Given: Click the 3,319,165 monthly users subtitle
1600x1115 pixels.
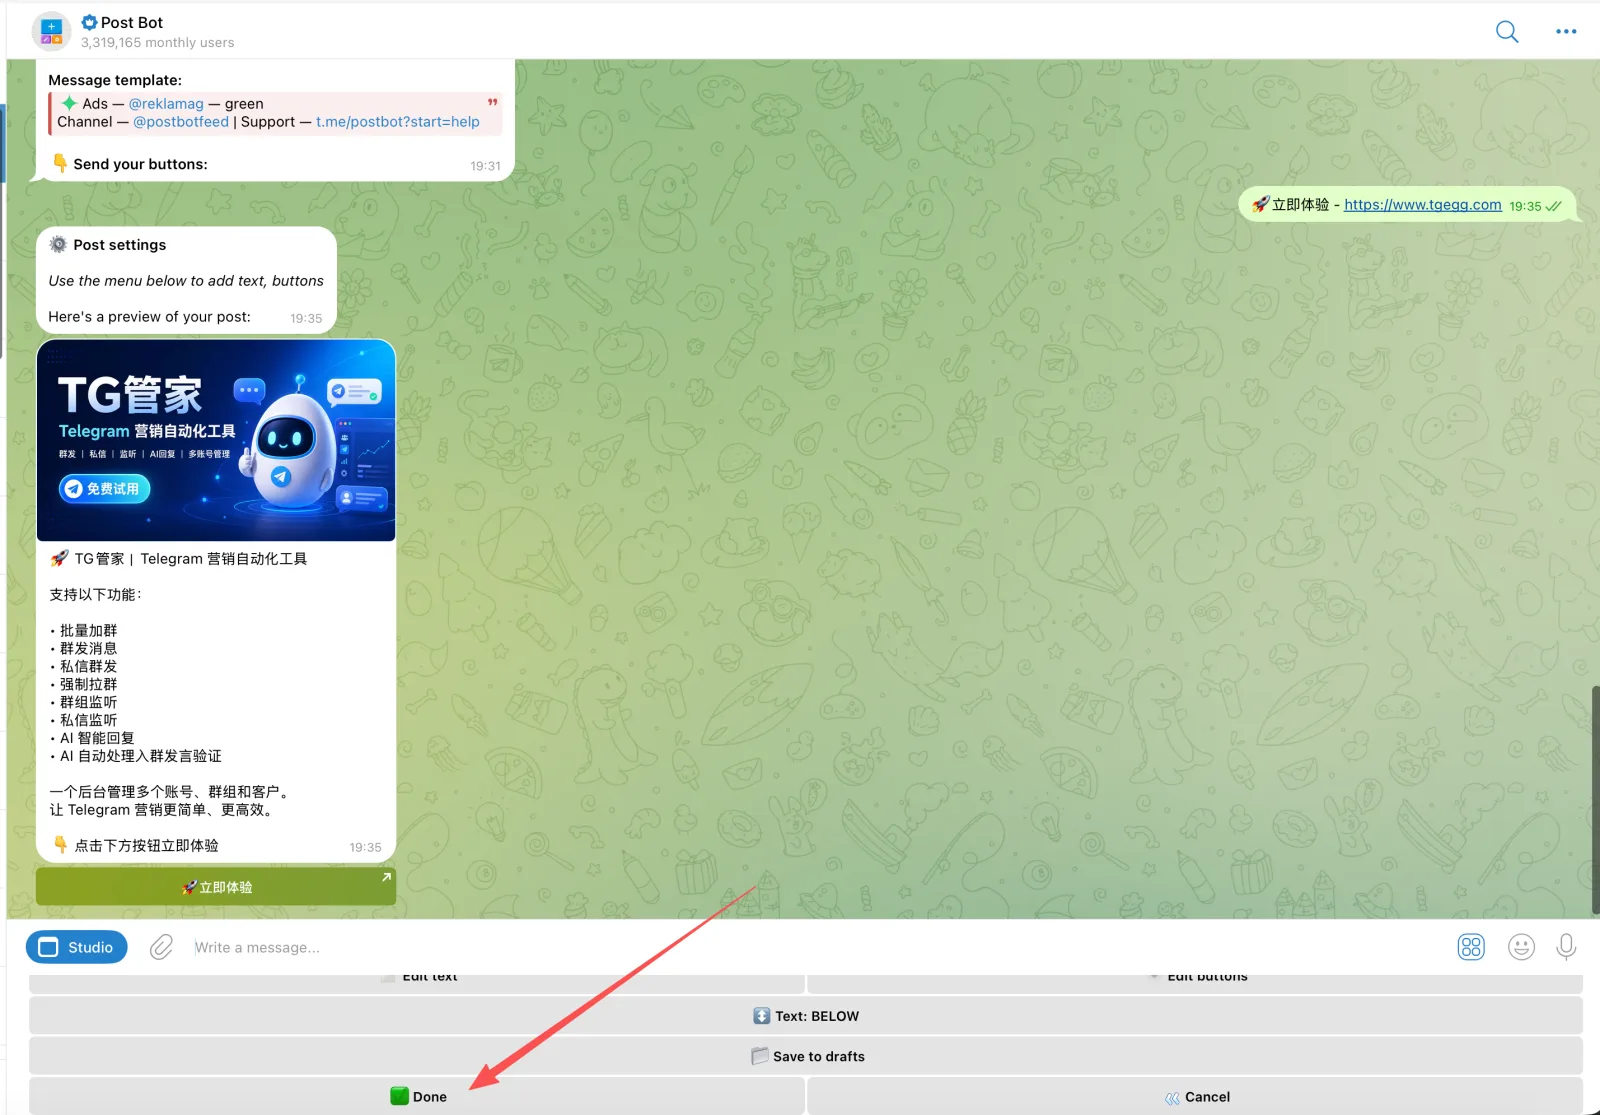Looking at the screenshot, I should [x=157, y=43].
